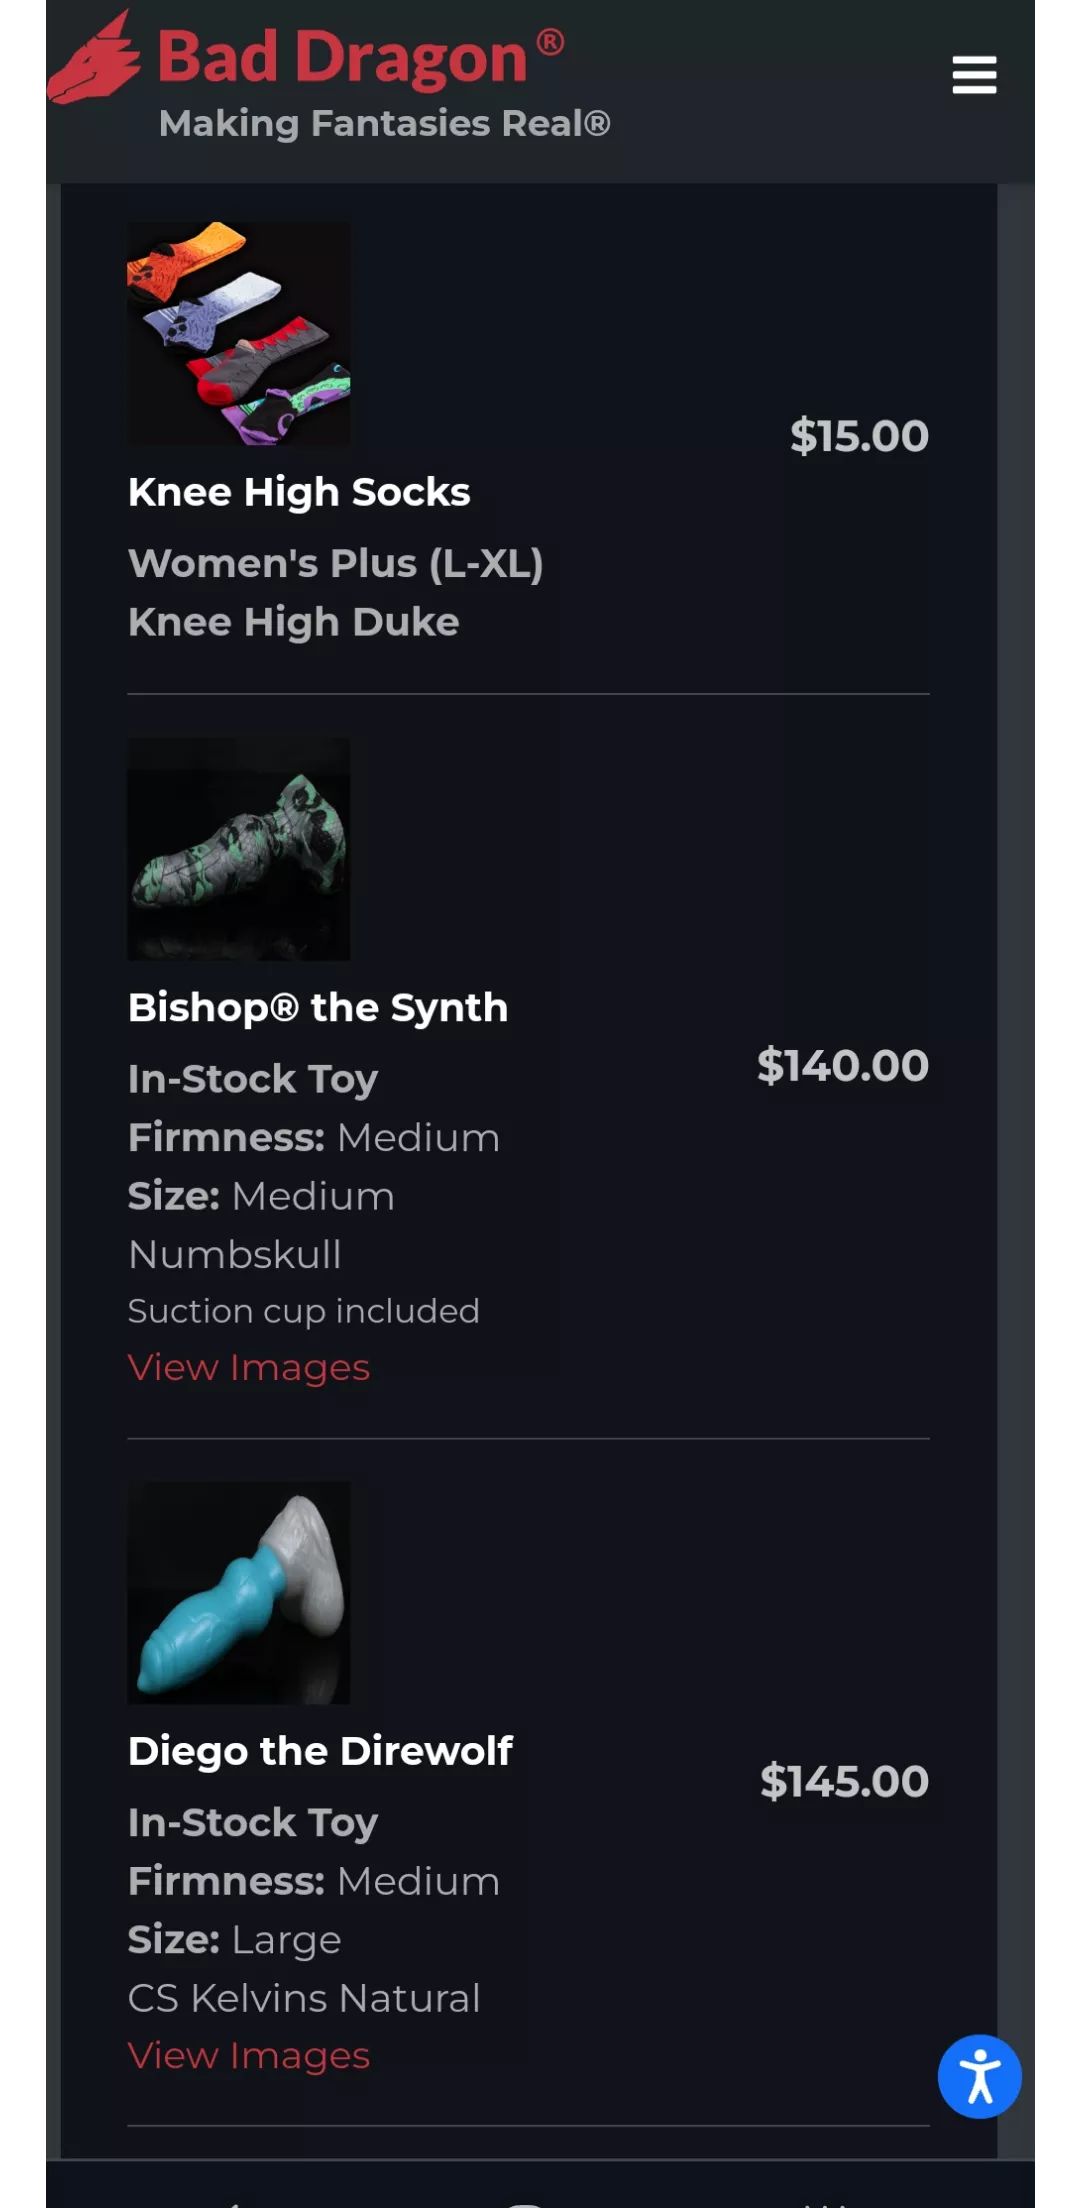Image resolution: width=1080 pixels, height=2208 pixels.
Task: Tap the Knee High Socks product thumbnail
Action: 239,333
